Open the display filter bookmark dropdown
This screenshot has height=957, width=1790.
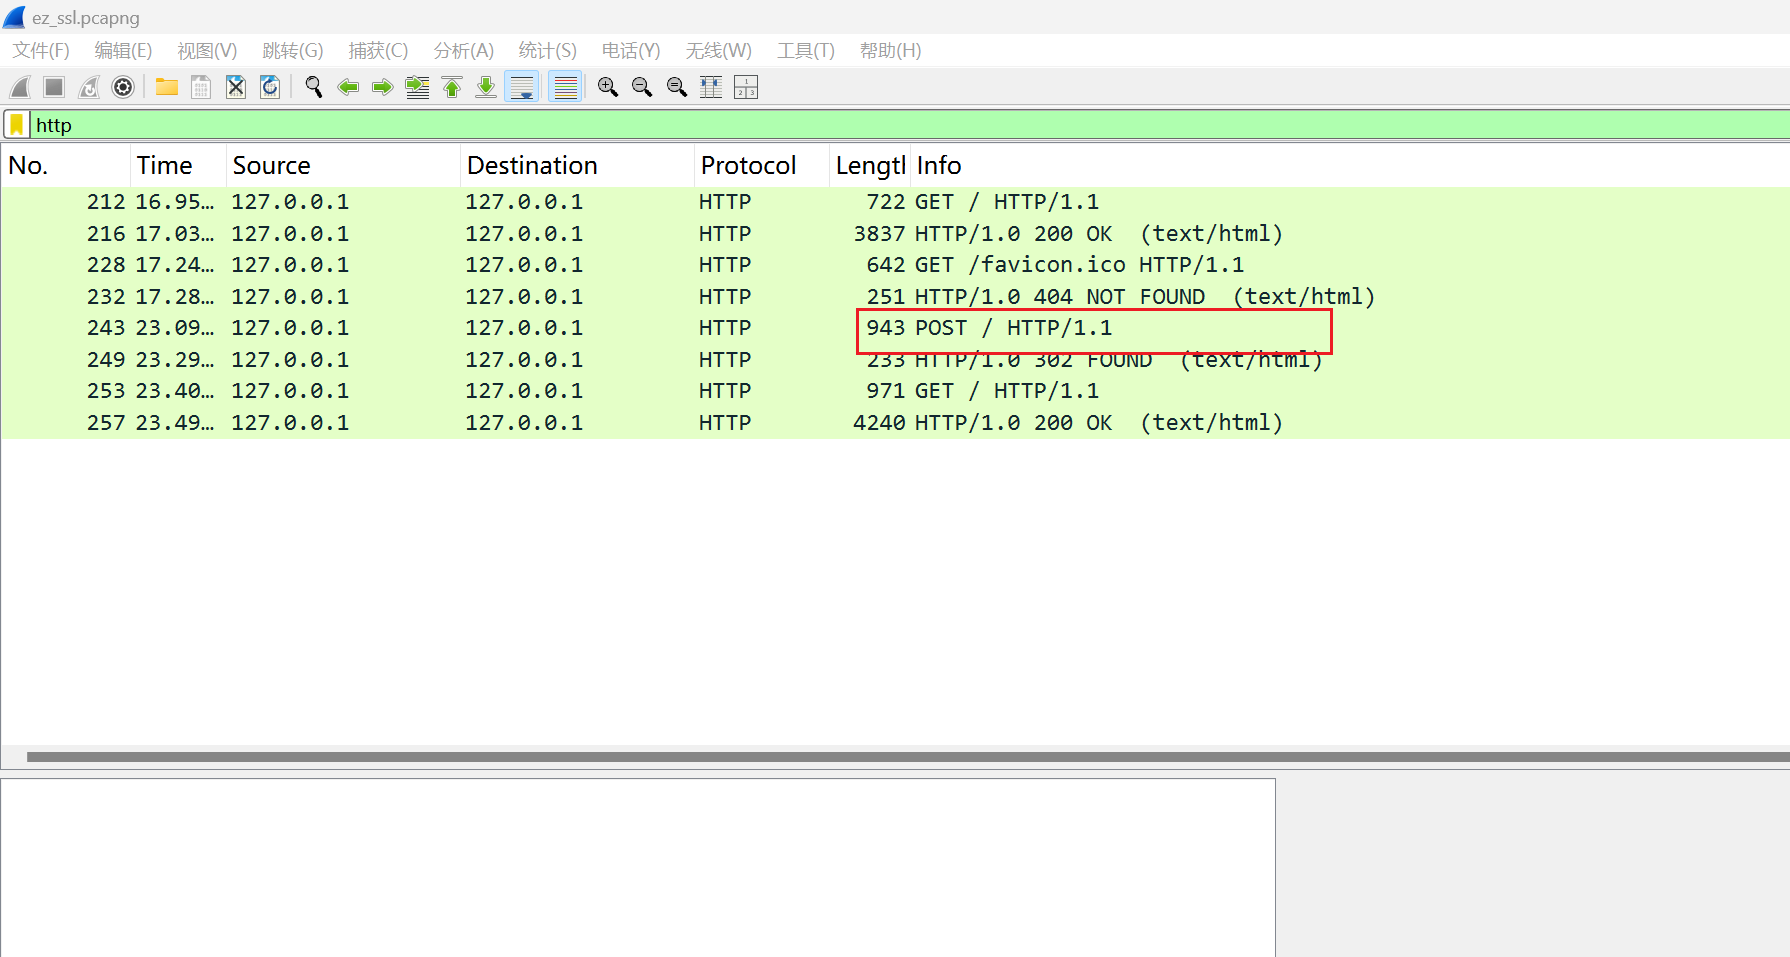17,125
